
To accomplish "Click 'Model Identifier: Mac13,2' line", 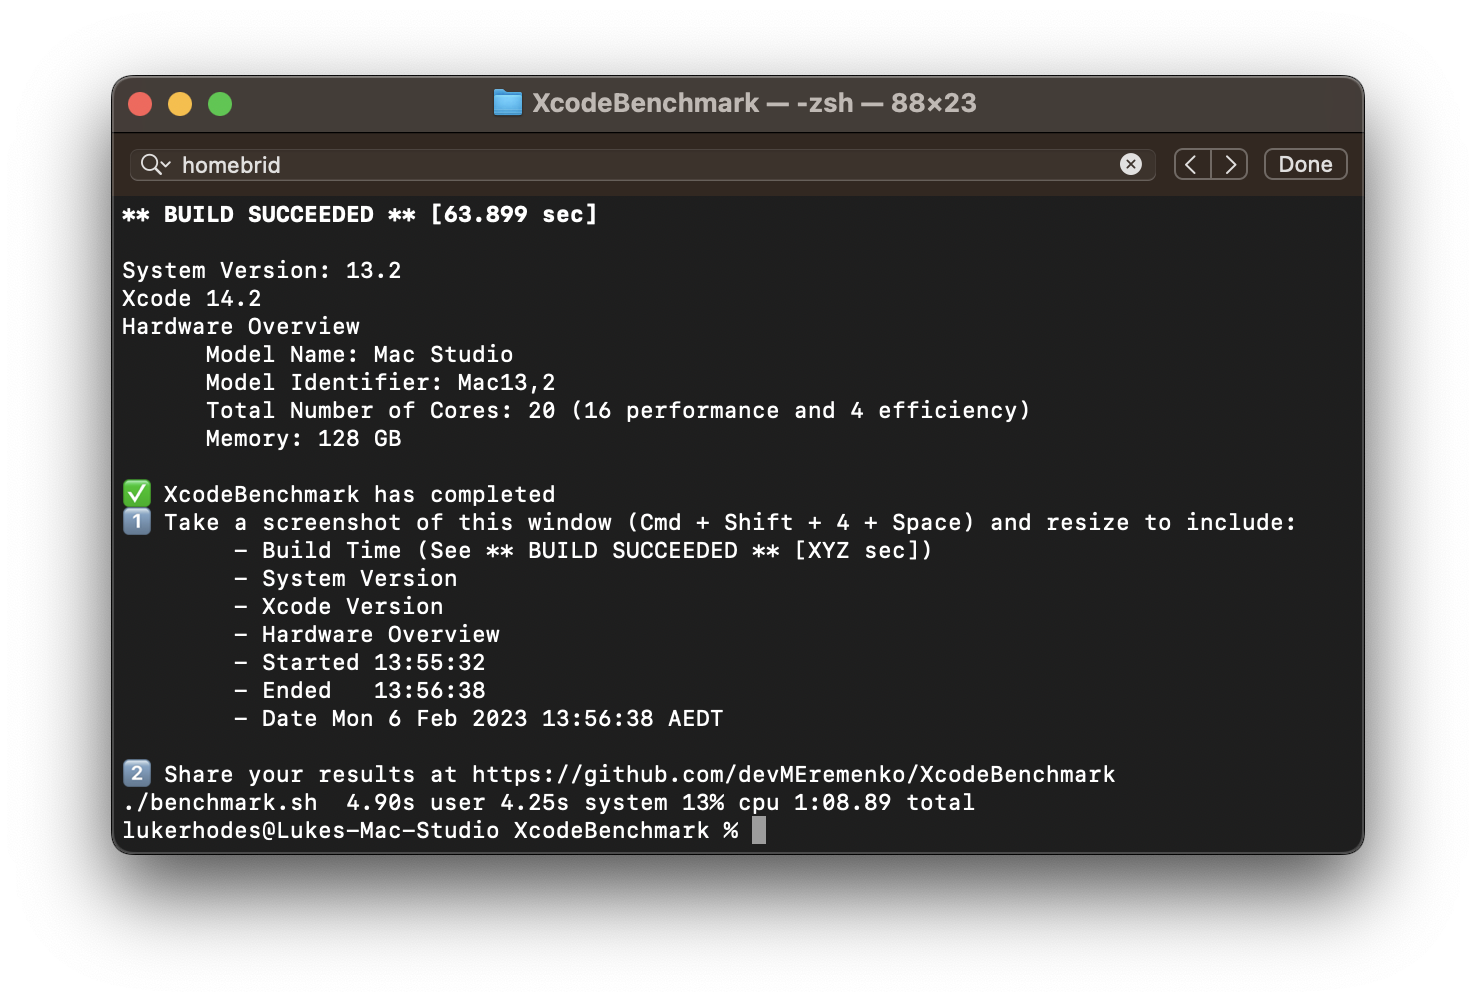I will click(x=380, y=382).
